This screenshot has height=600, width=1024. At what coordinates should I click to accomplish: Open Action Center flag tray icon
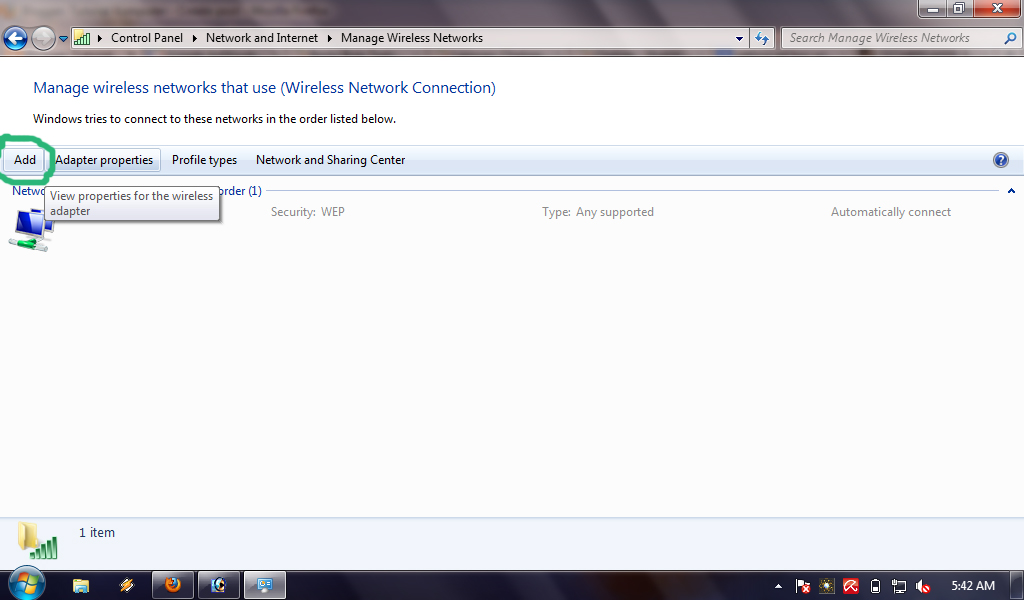[803, 586]
